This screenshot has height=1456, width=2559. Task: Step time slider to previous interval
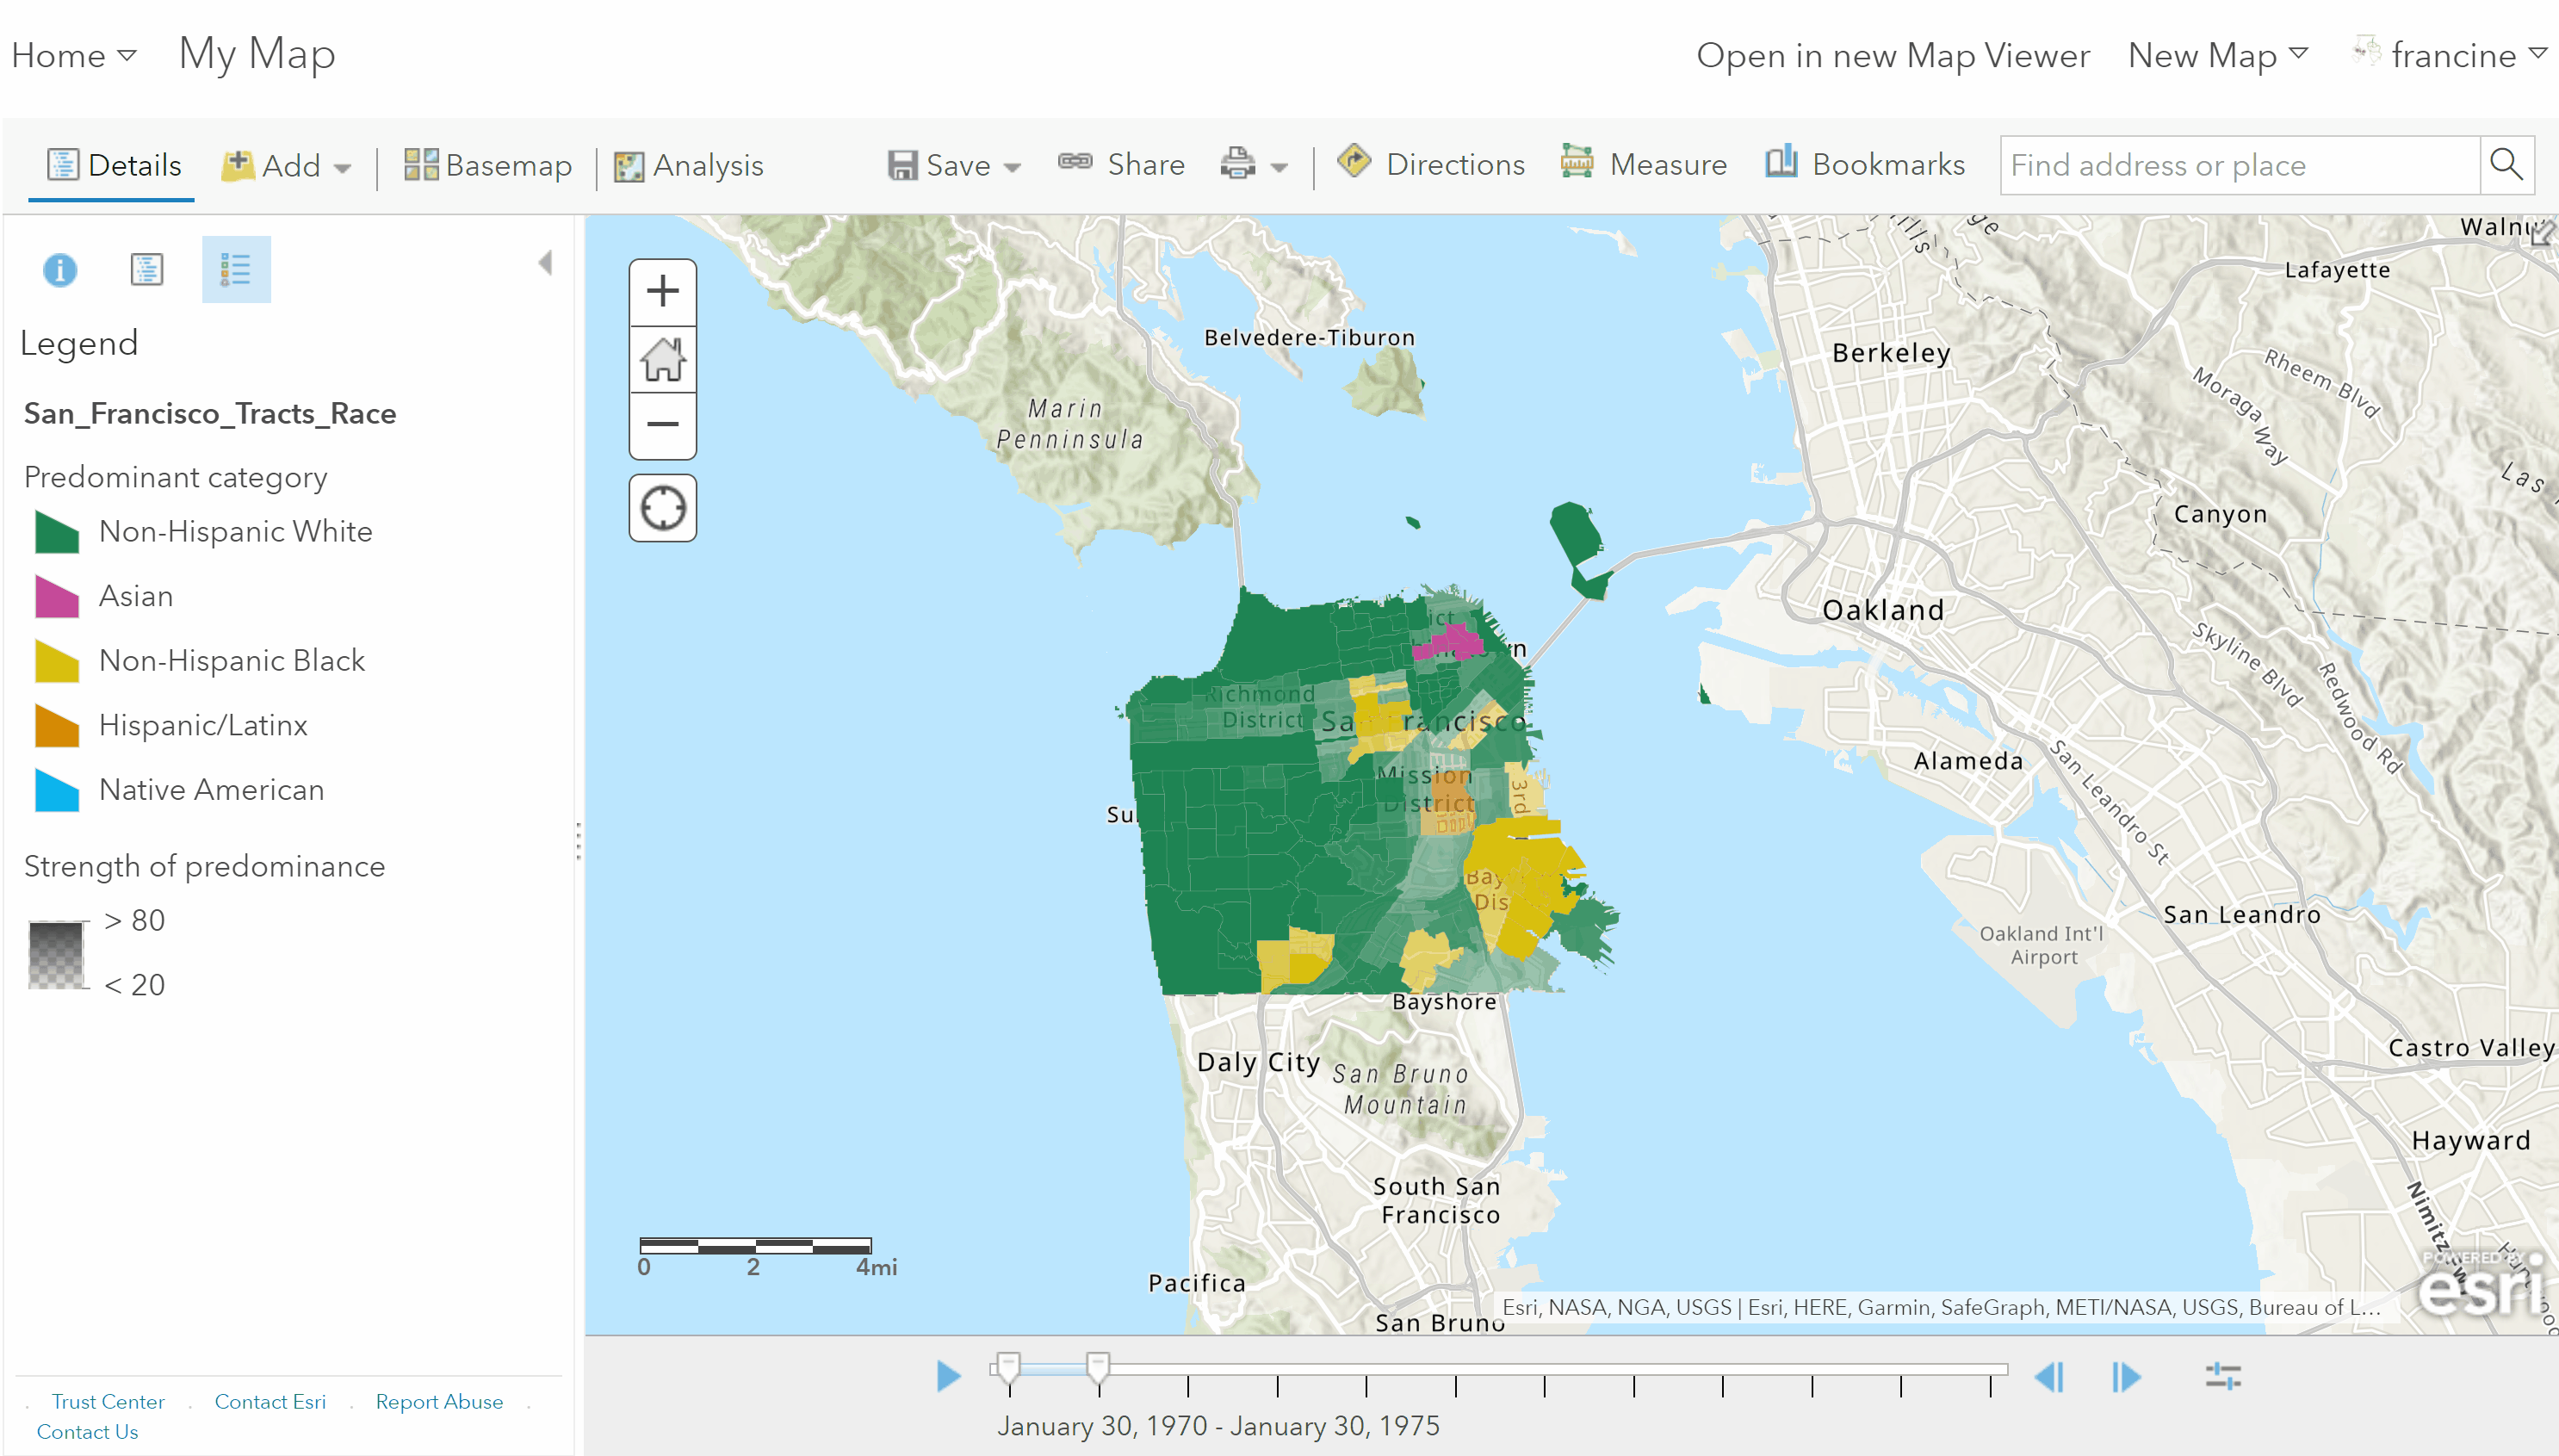(x=2049, y=1377)
